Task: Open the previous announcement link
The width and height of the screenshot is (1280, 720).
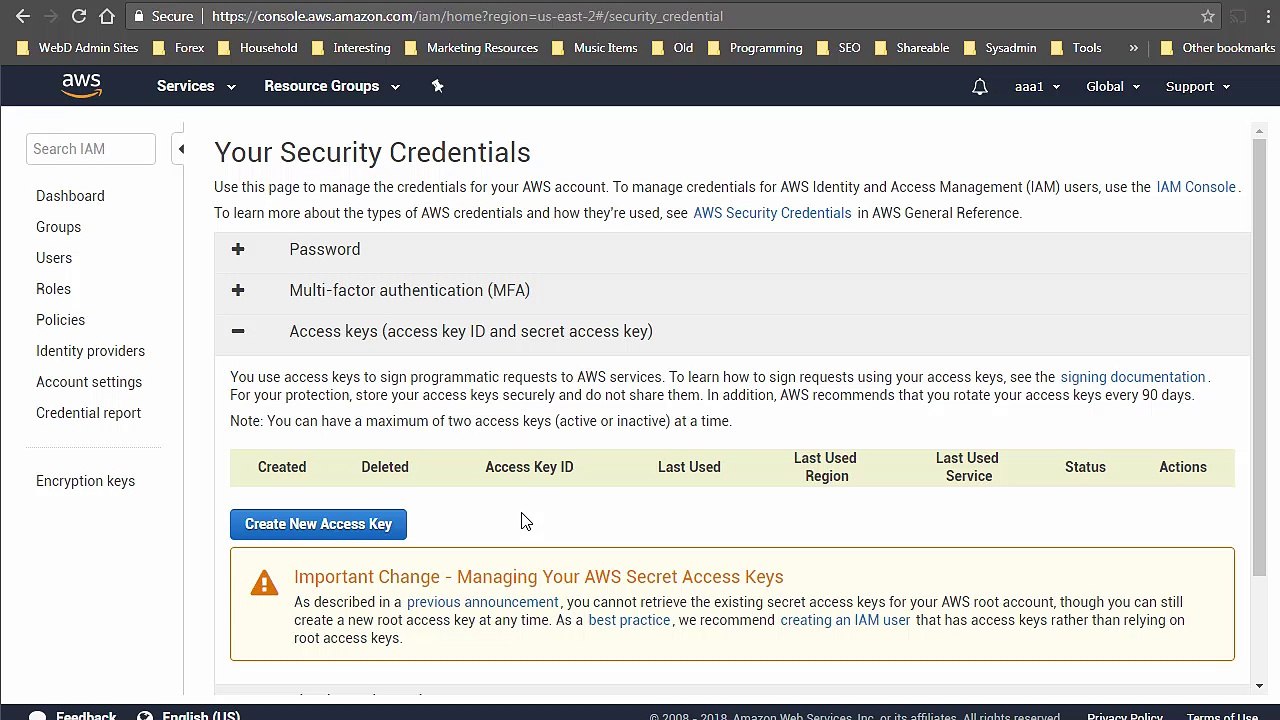Action: click(x=482, y=602)
